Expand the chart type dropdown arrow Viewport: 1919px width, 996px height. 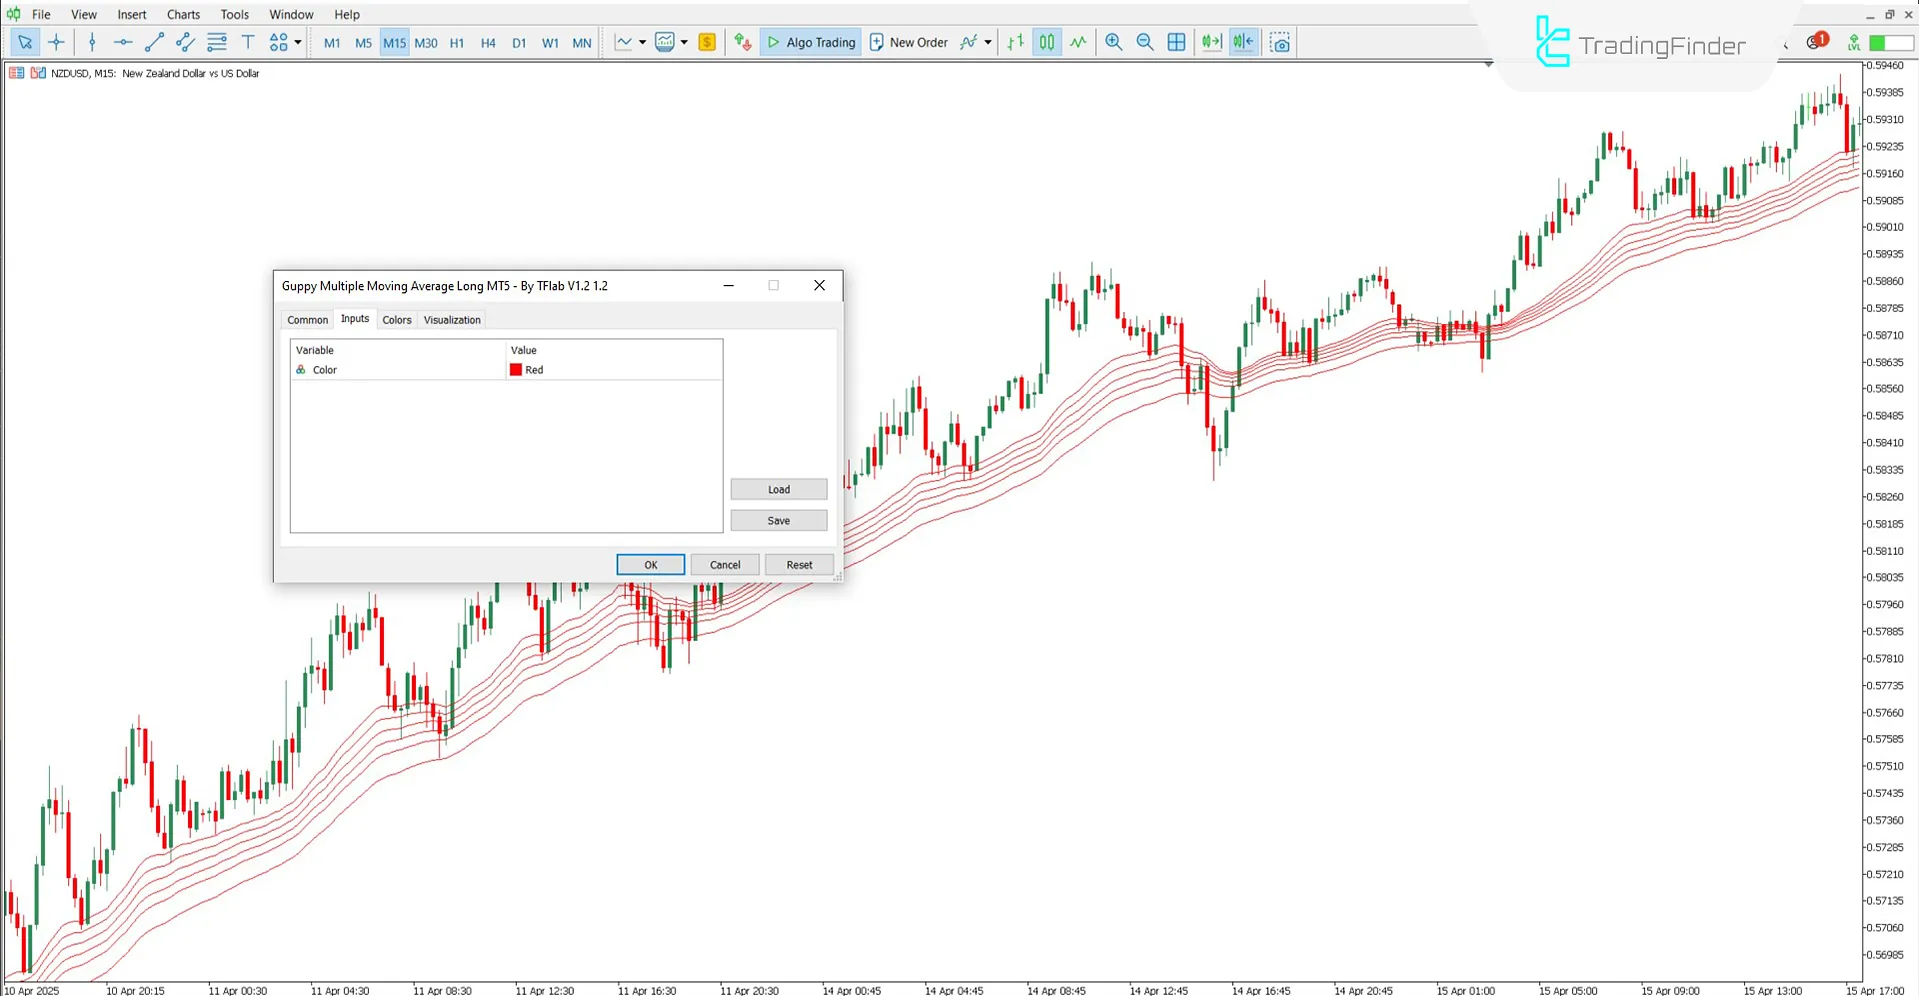click(643, 42)
